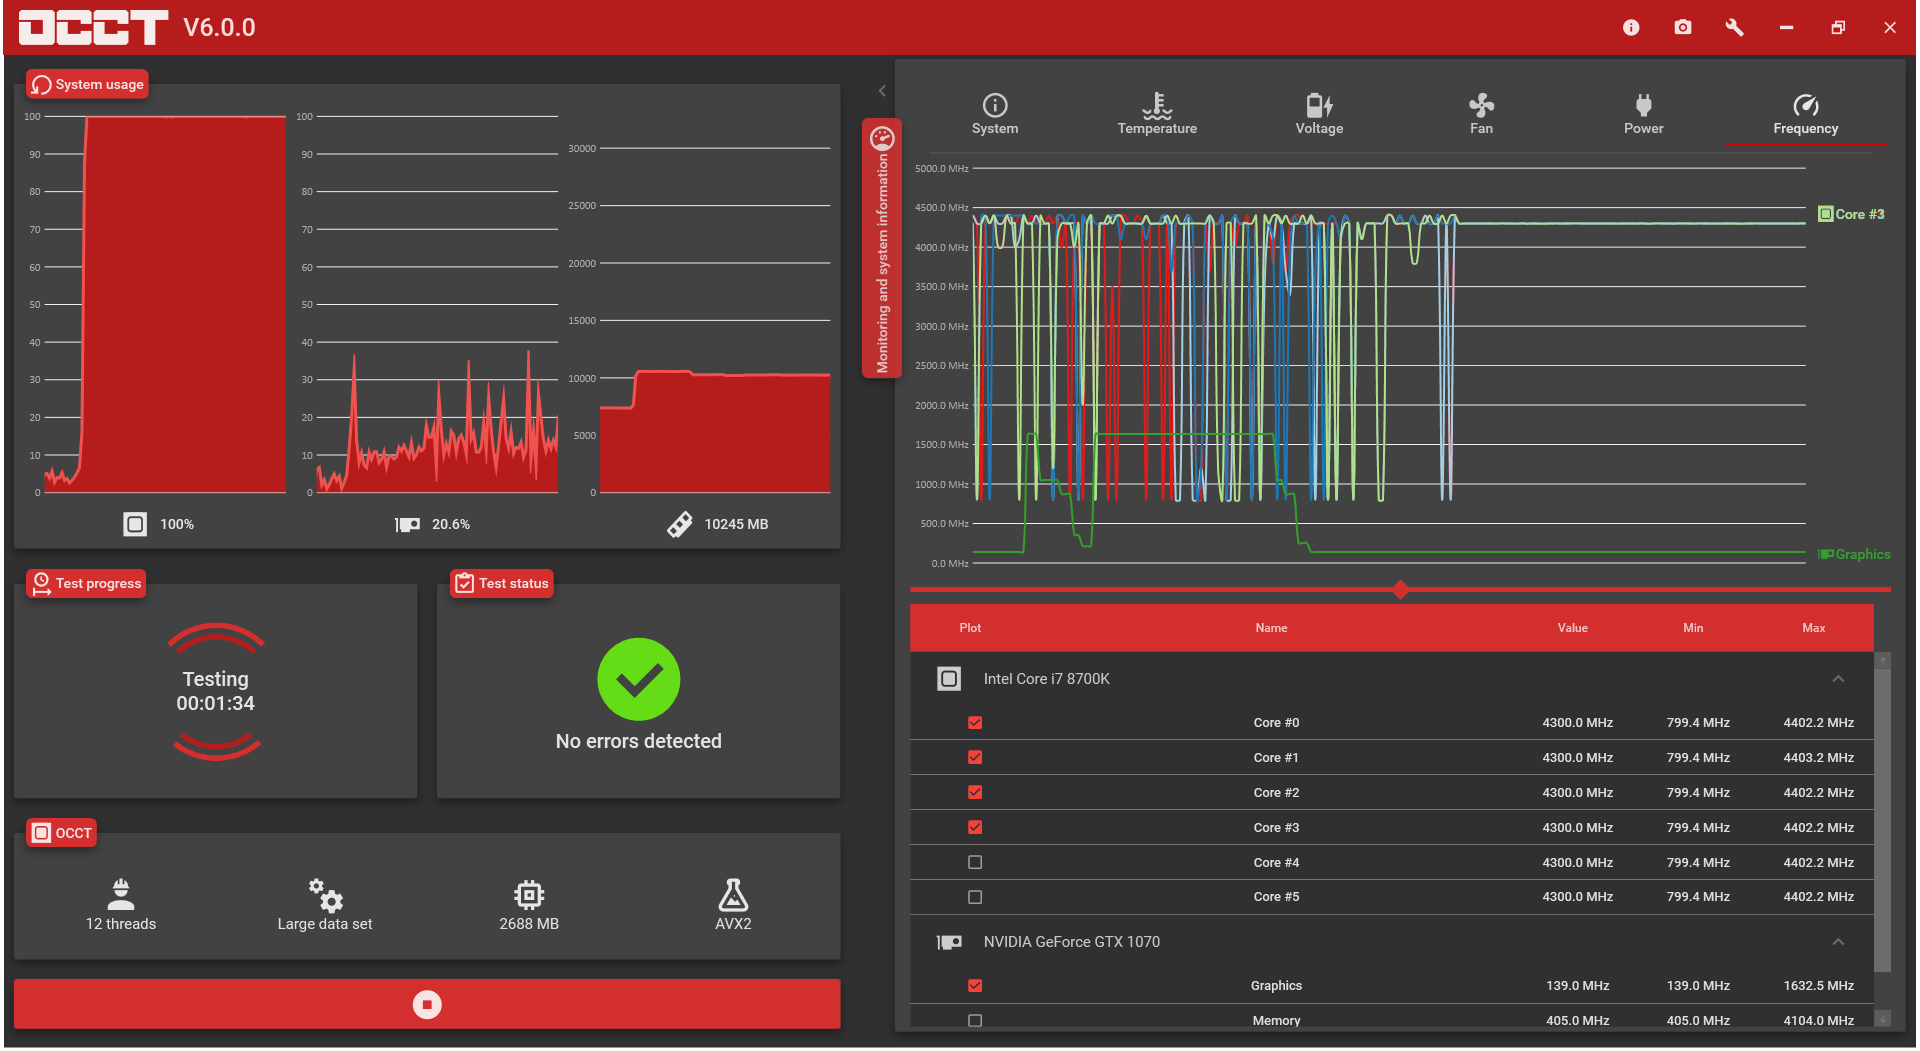Image resolution: width=1920 pixels, height=1051 pixels.
Task: Collapse the monitoring panel with the arrow
Action: [882, 91]
